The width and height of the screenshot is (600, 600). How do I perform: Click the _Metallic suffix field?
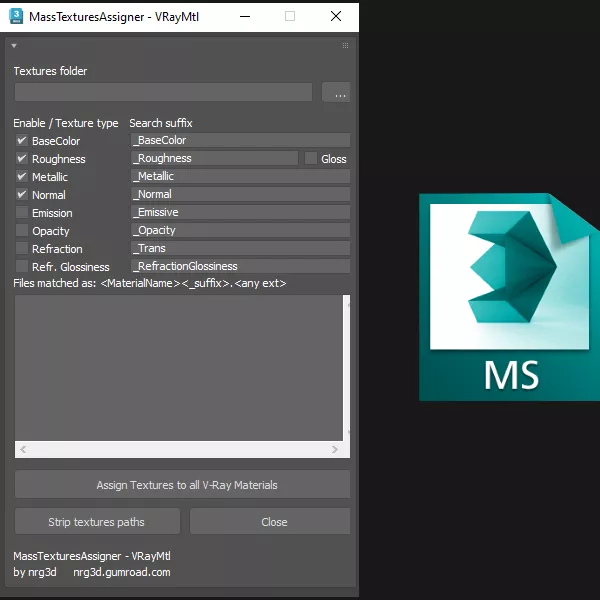tap(240, 176)
